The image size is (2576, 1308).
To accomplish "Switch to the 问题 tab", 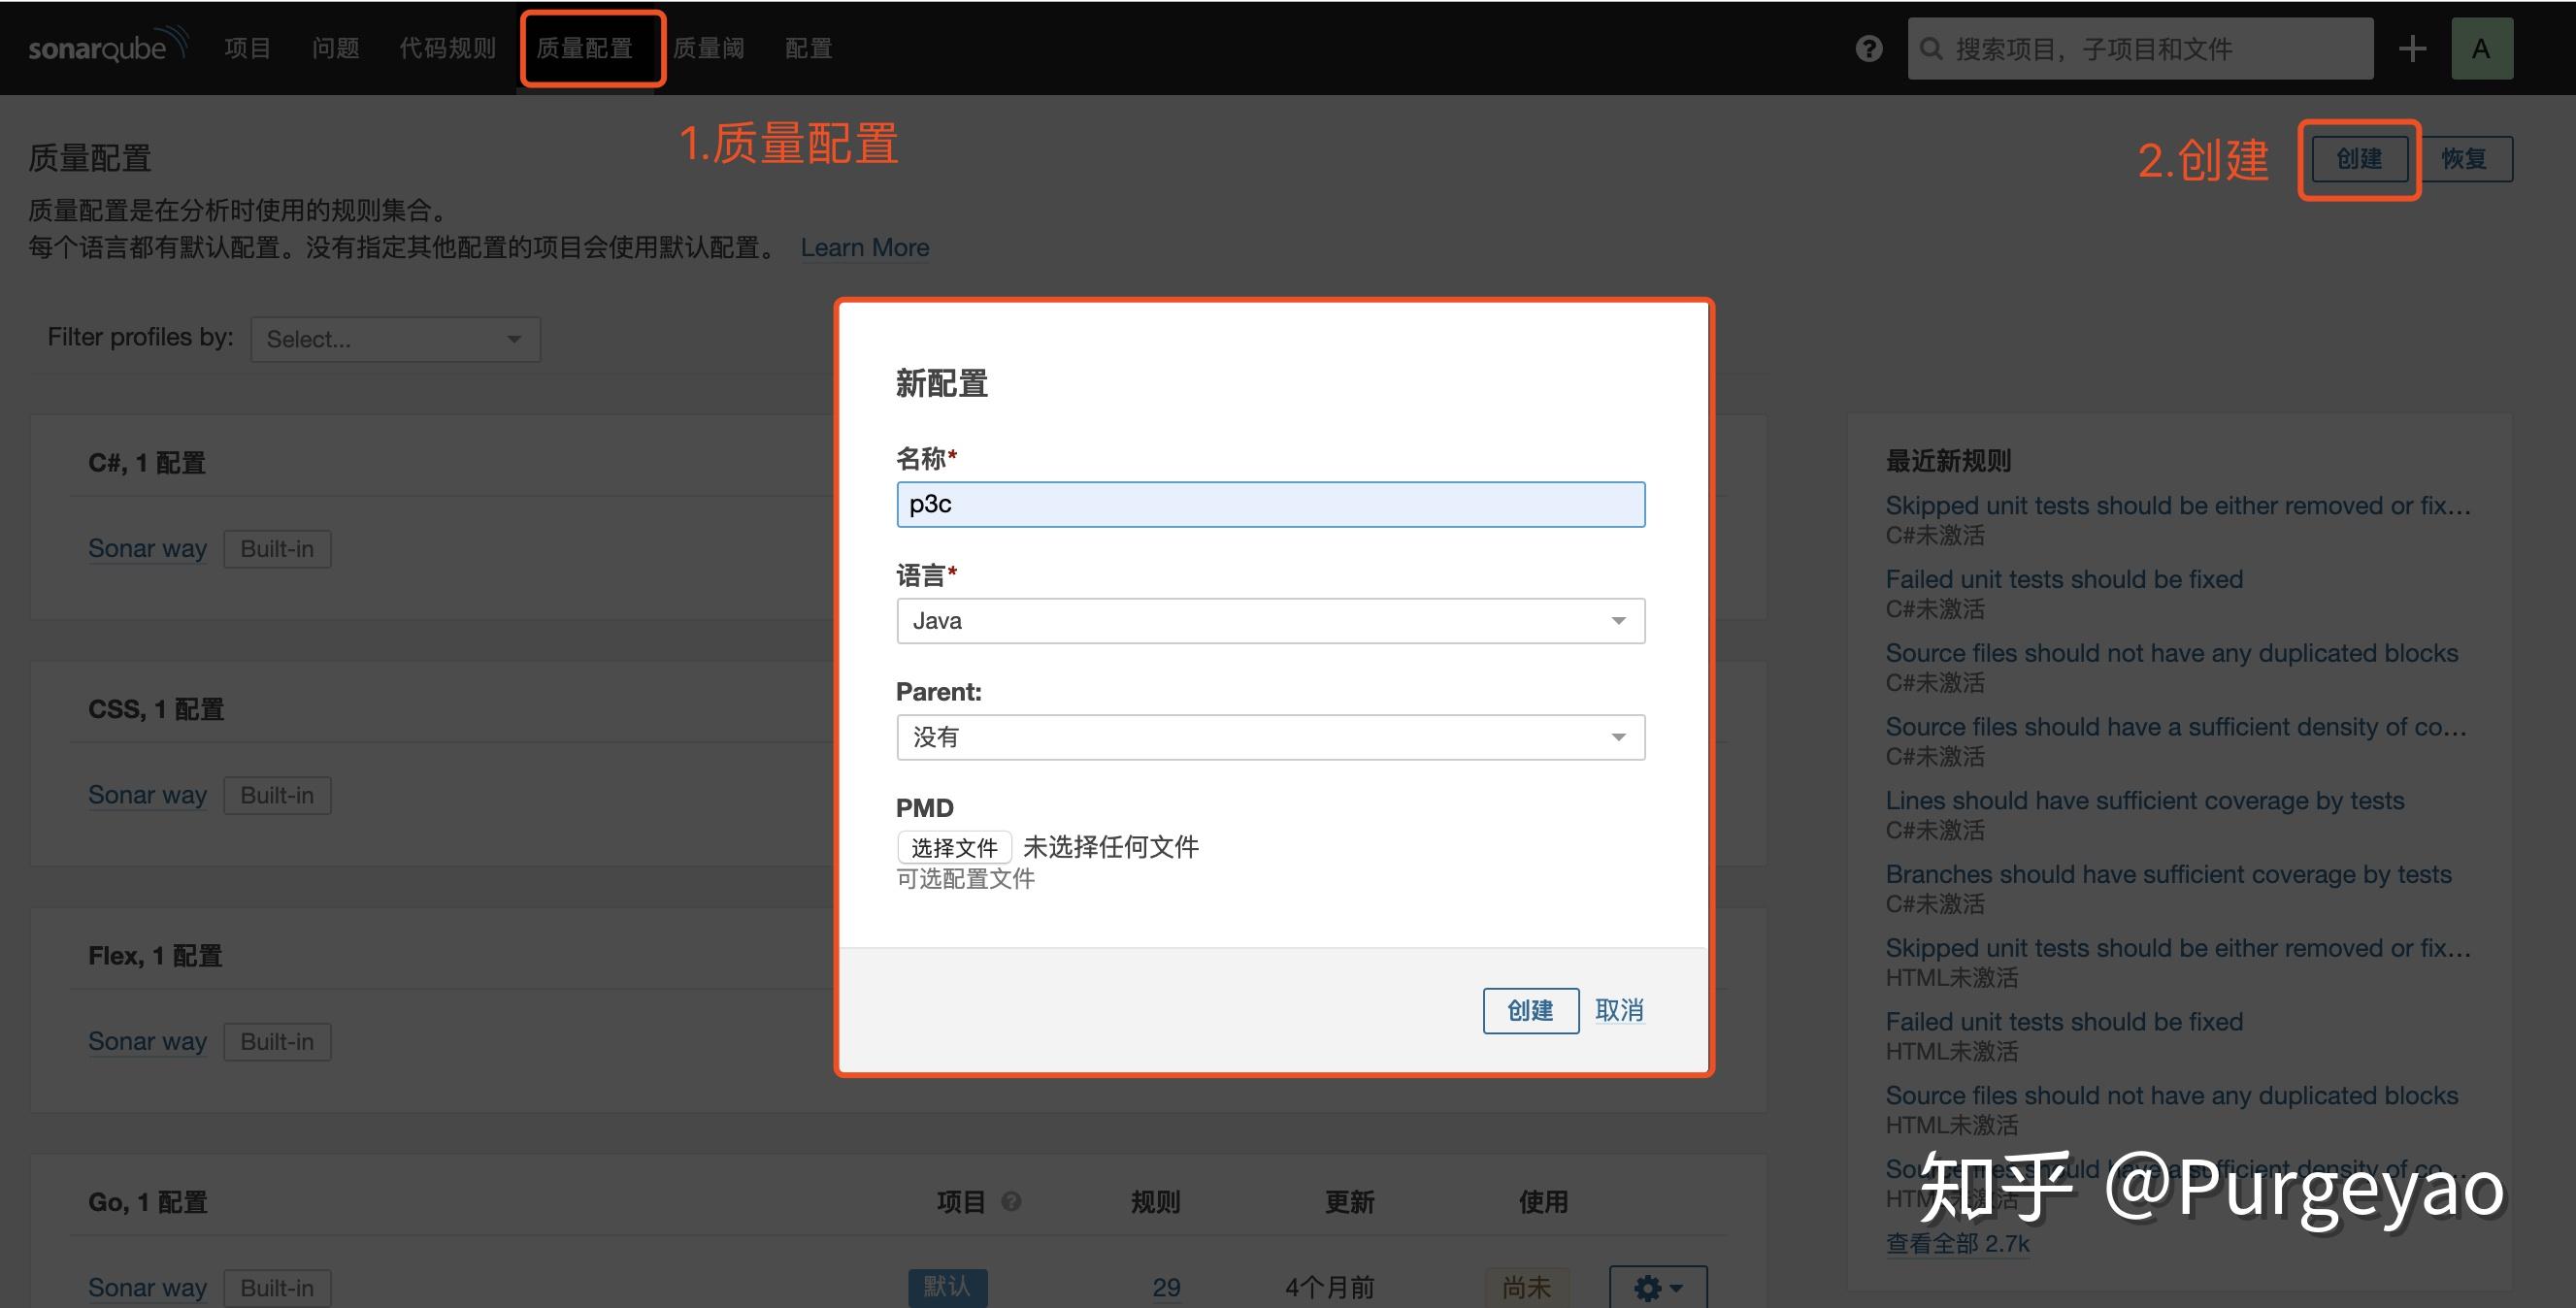I will click(x=334, y=47).
